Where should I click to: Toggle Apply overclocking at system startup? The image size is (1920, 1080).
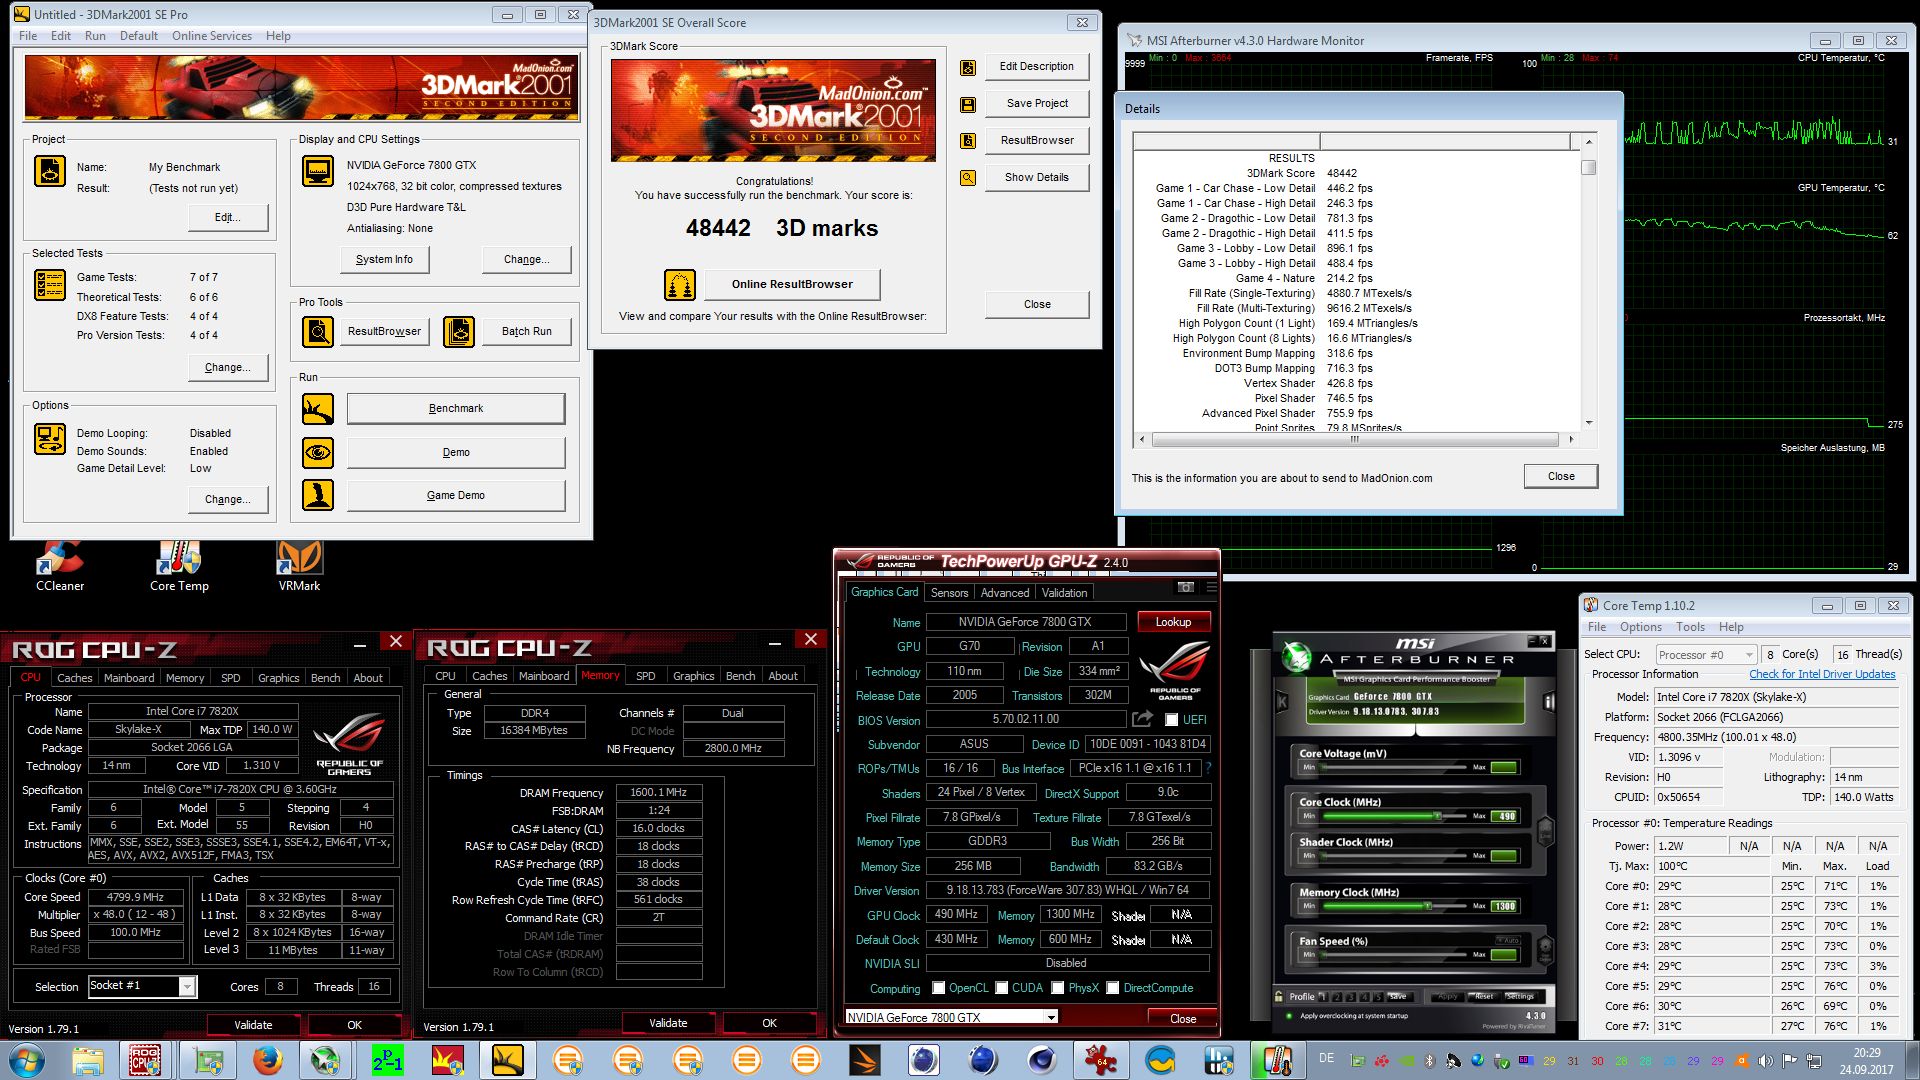[x=1289, y=1016]
